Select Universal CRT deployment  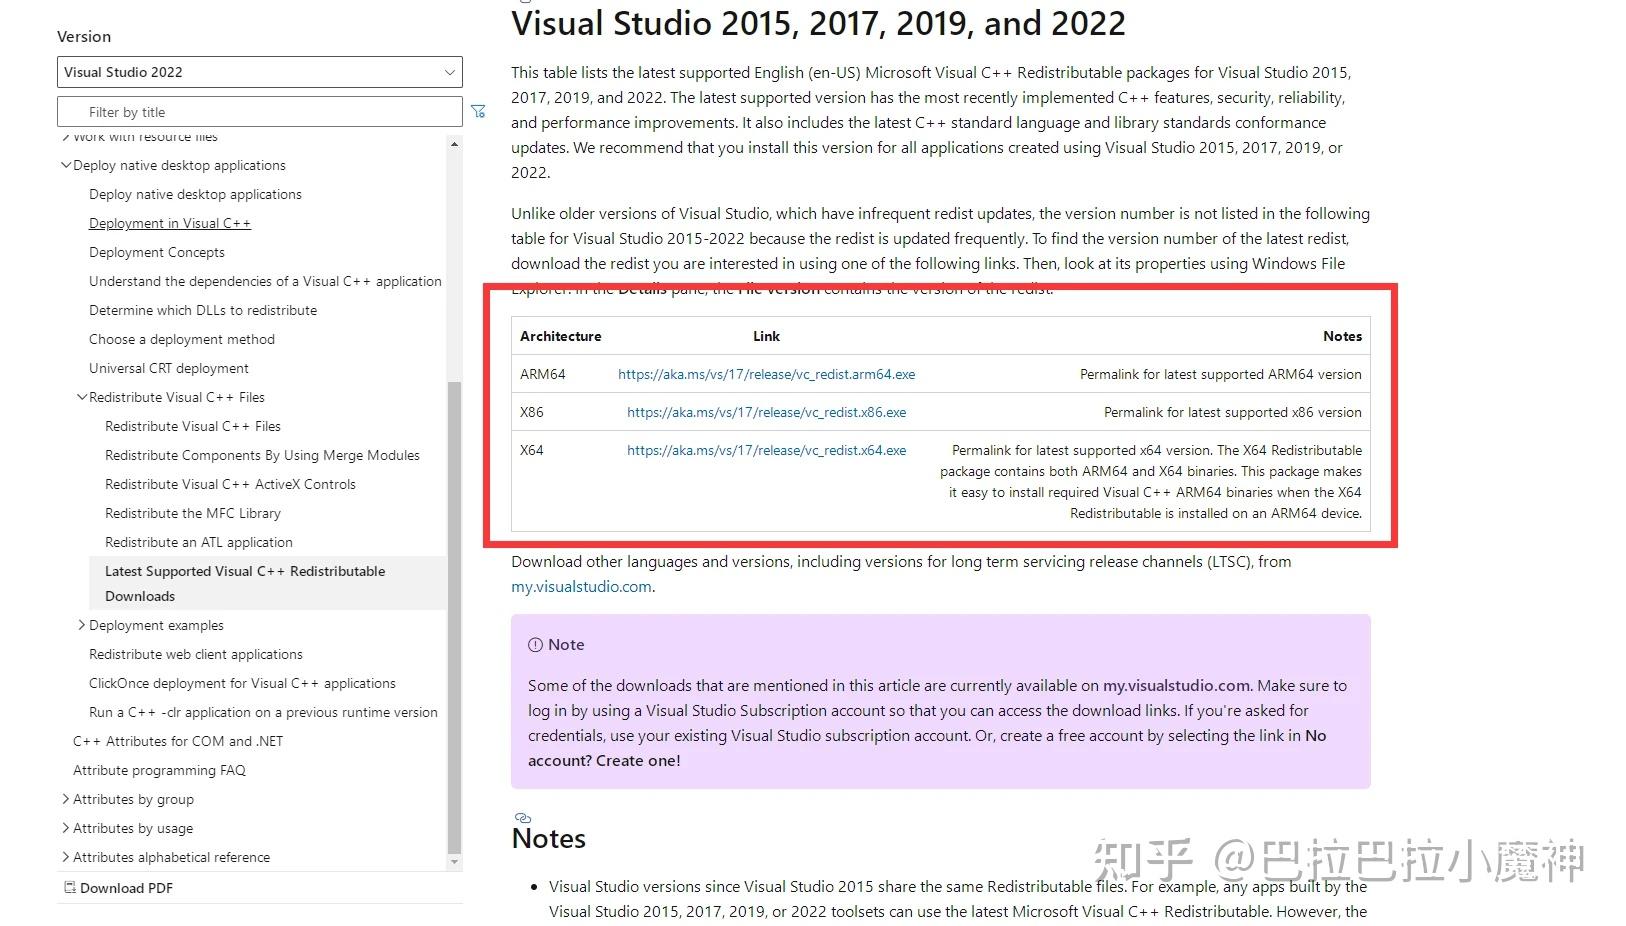[169, 368]
